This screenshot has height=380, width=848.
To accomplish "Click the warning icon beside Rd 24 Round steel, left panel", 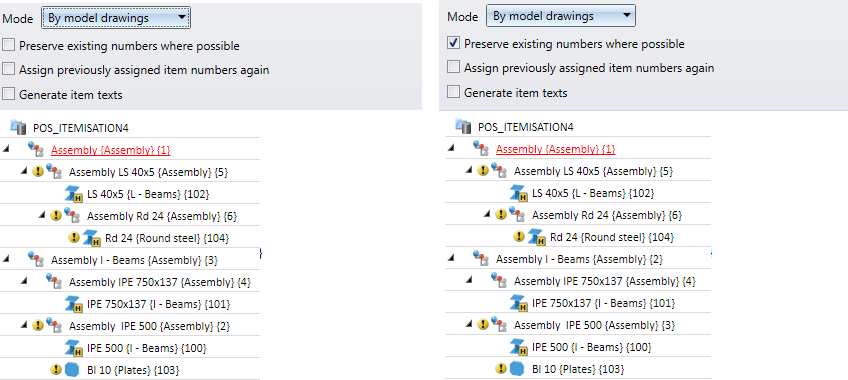I will pos(74,237).
